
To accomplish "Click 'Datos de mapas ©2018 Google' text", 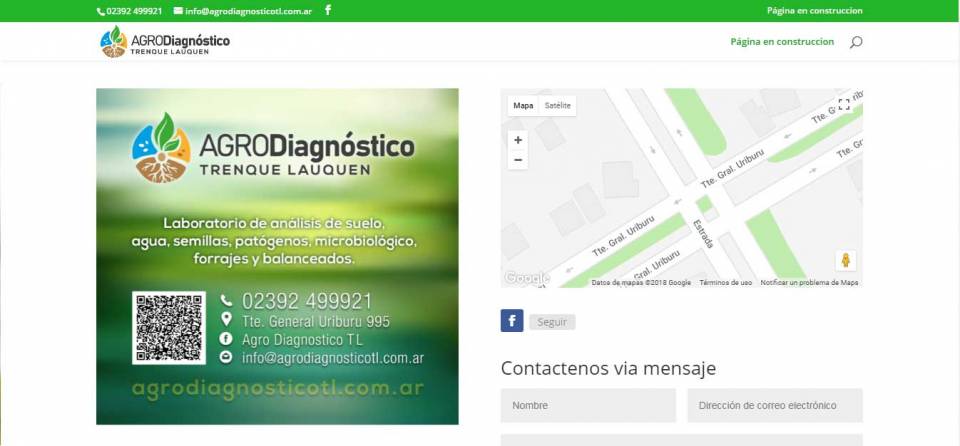I will (x=641, y=282).
